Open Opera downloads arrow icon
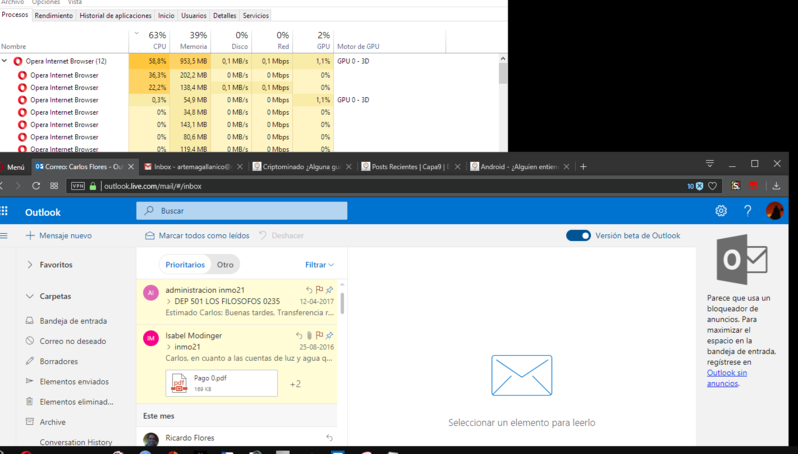 pyautogui.click(x=776, y=186)
